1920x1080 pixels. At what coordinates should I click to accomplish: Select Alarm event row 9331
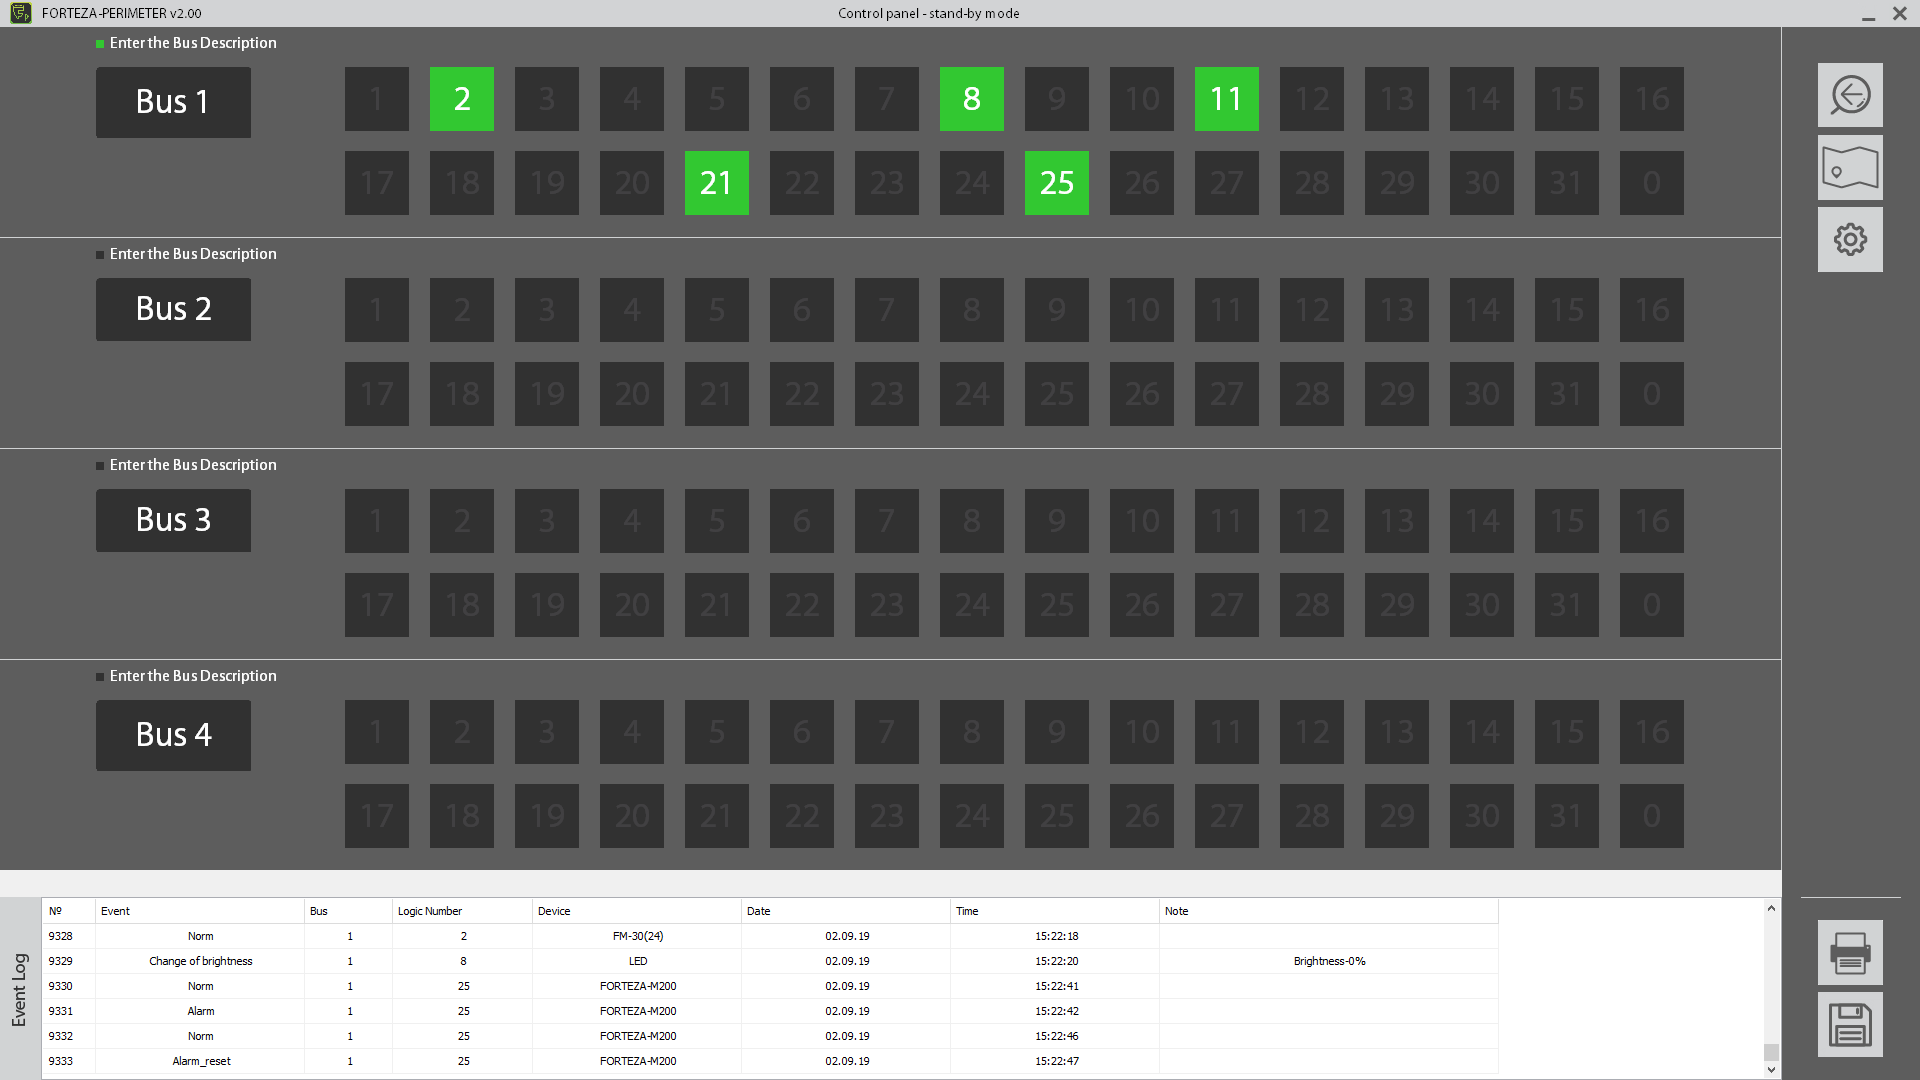click(x=770, y=1011)
